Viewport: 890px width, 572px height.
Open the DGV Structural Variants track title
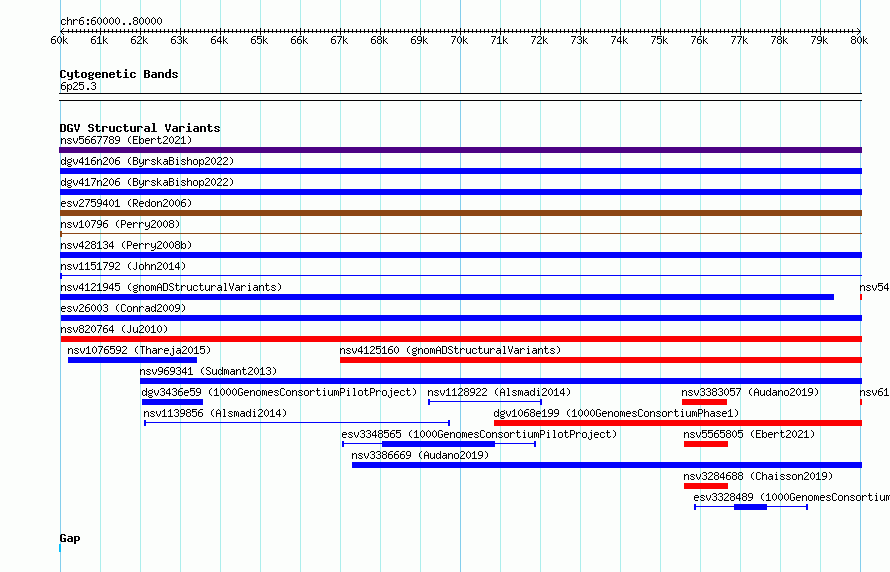coord(140,128)
